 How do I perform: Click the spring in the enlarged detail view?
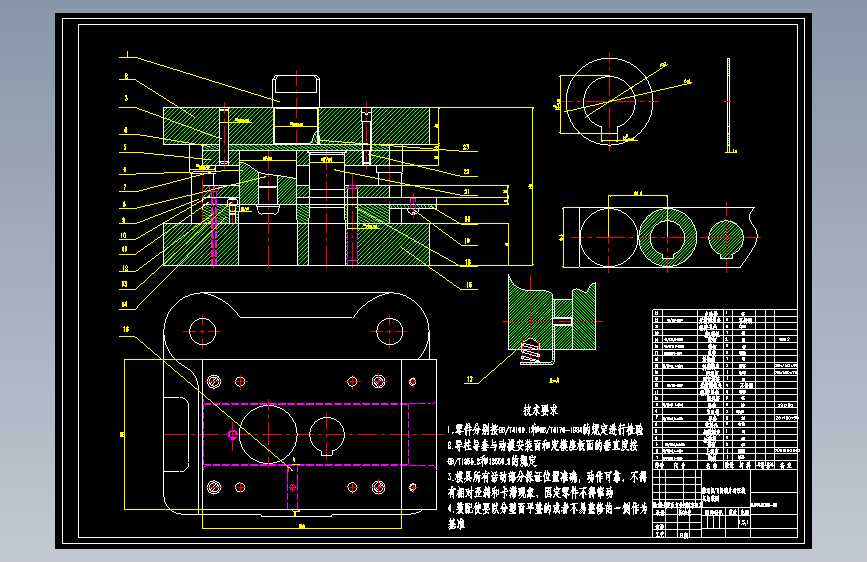click(530, 351)
